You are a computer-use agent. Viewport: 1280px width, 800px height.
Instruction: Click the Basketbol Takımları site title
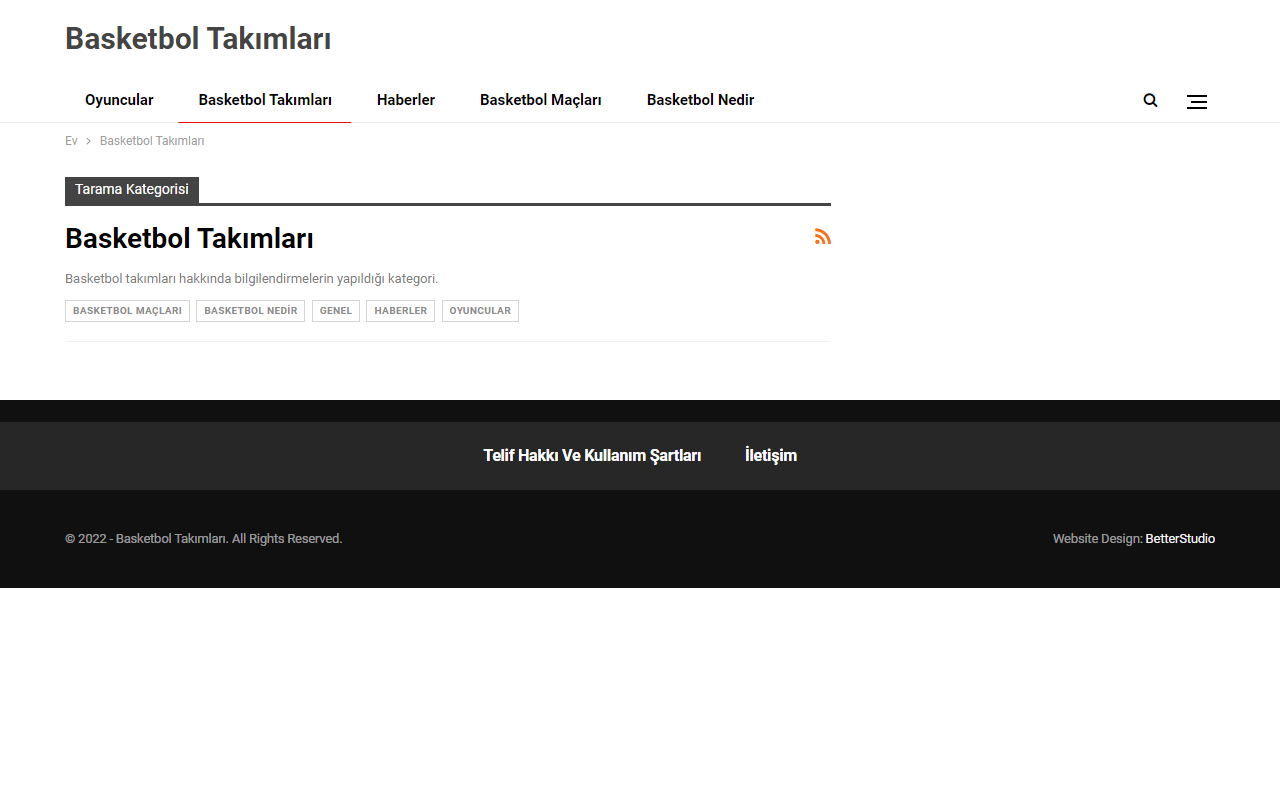point(198,39)
